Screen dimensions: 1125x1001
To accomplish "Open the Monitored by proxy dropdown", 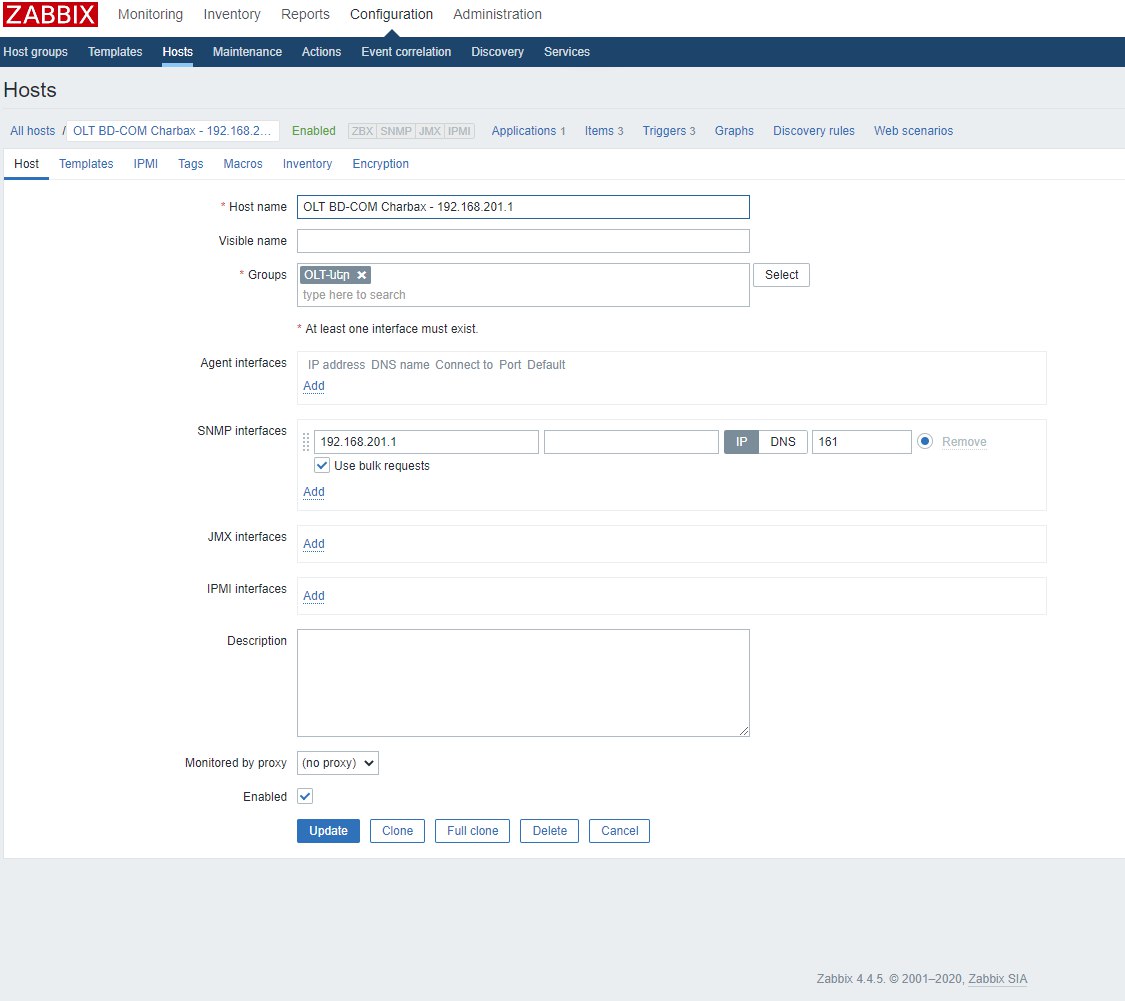I will point(338,763).
